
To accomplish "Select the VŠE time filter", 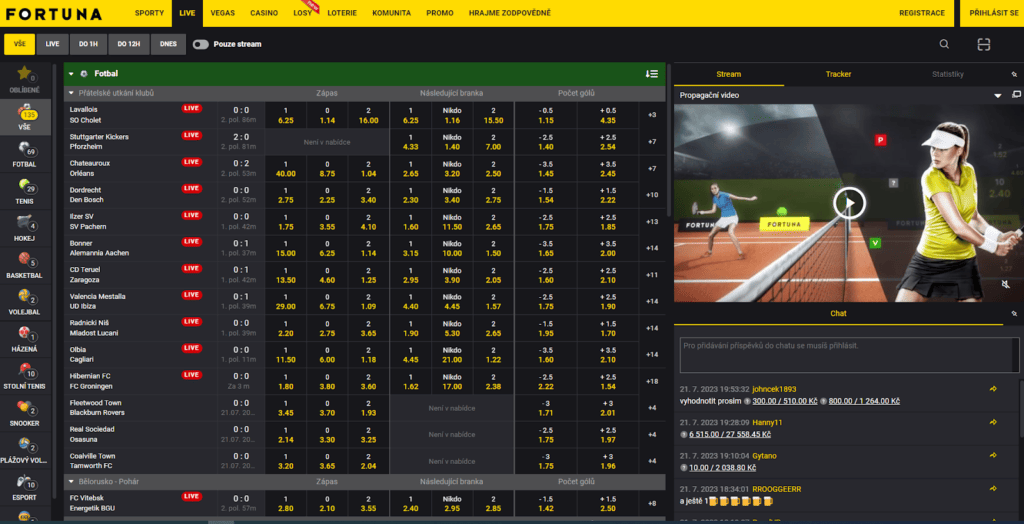I will pos(20,44).
